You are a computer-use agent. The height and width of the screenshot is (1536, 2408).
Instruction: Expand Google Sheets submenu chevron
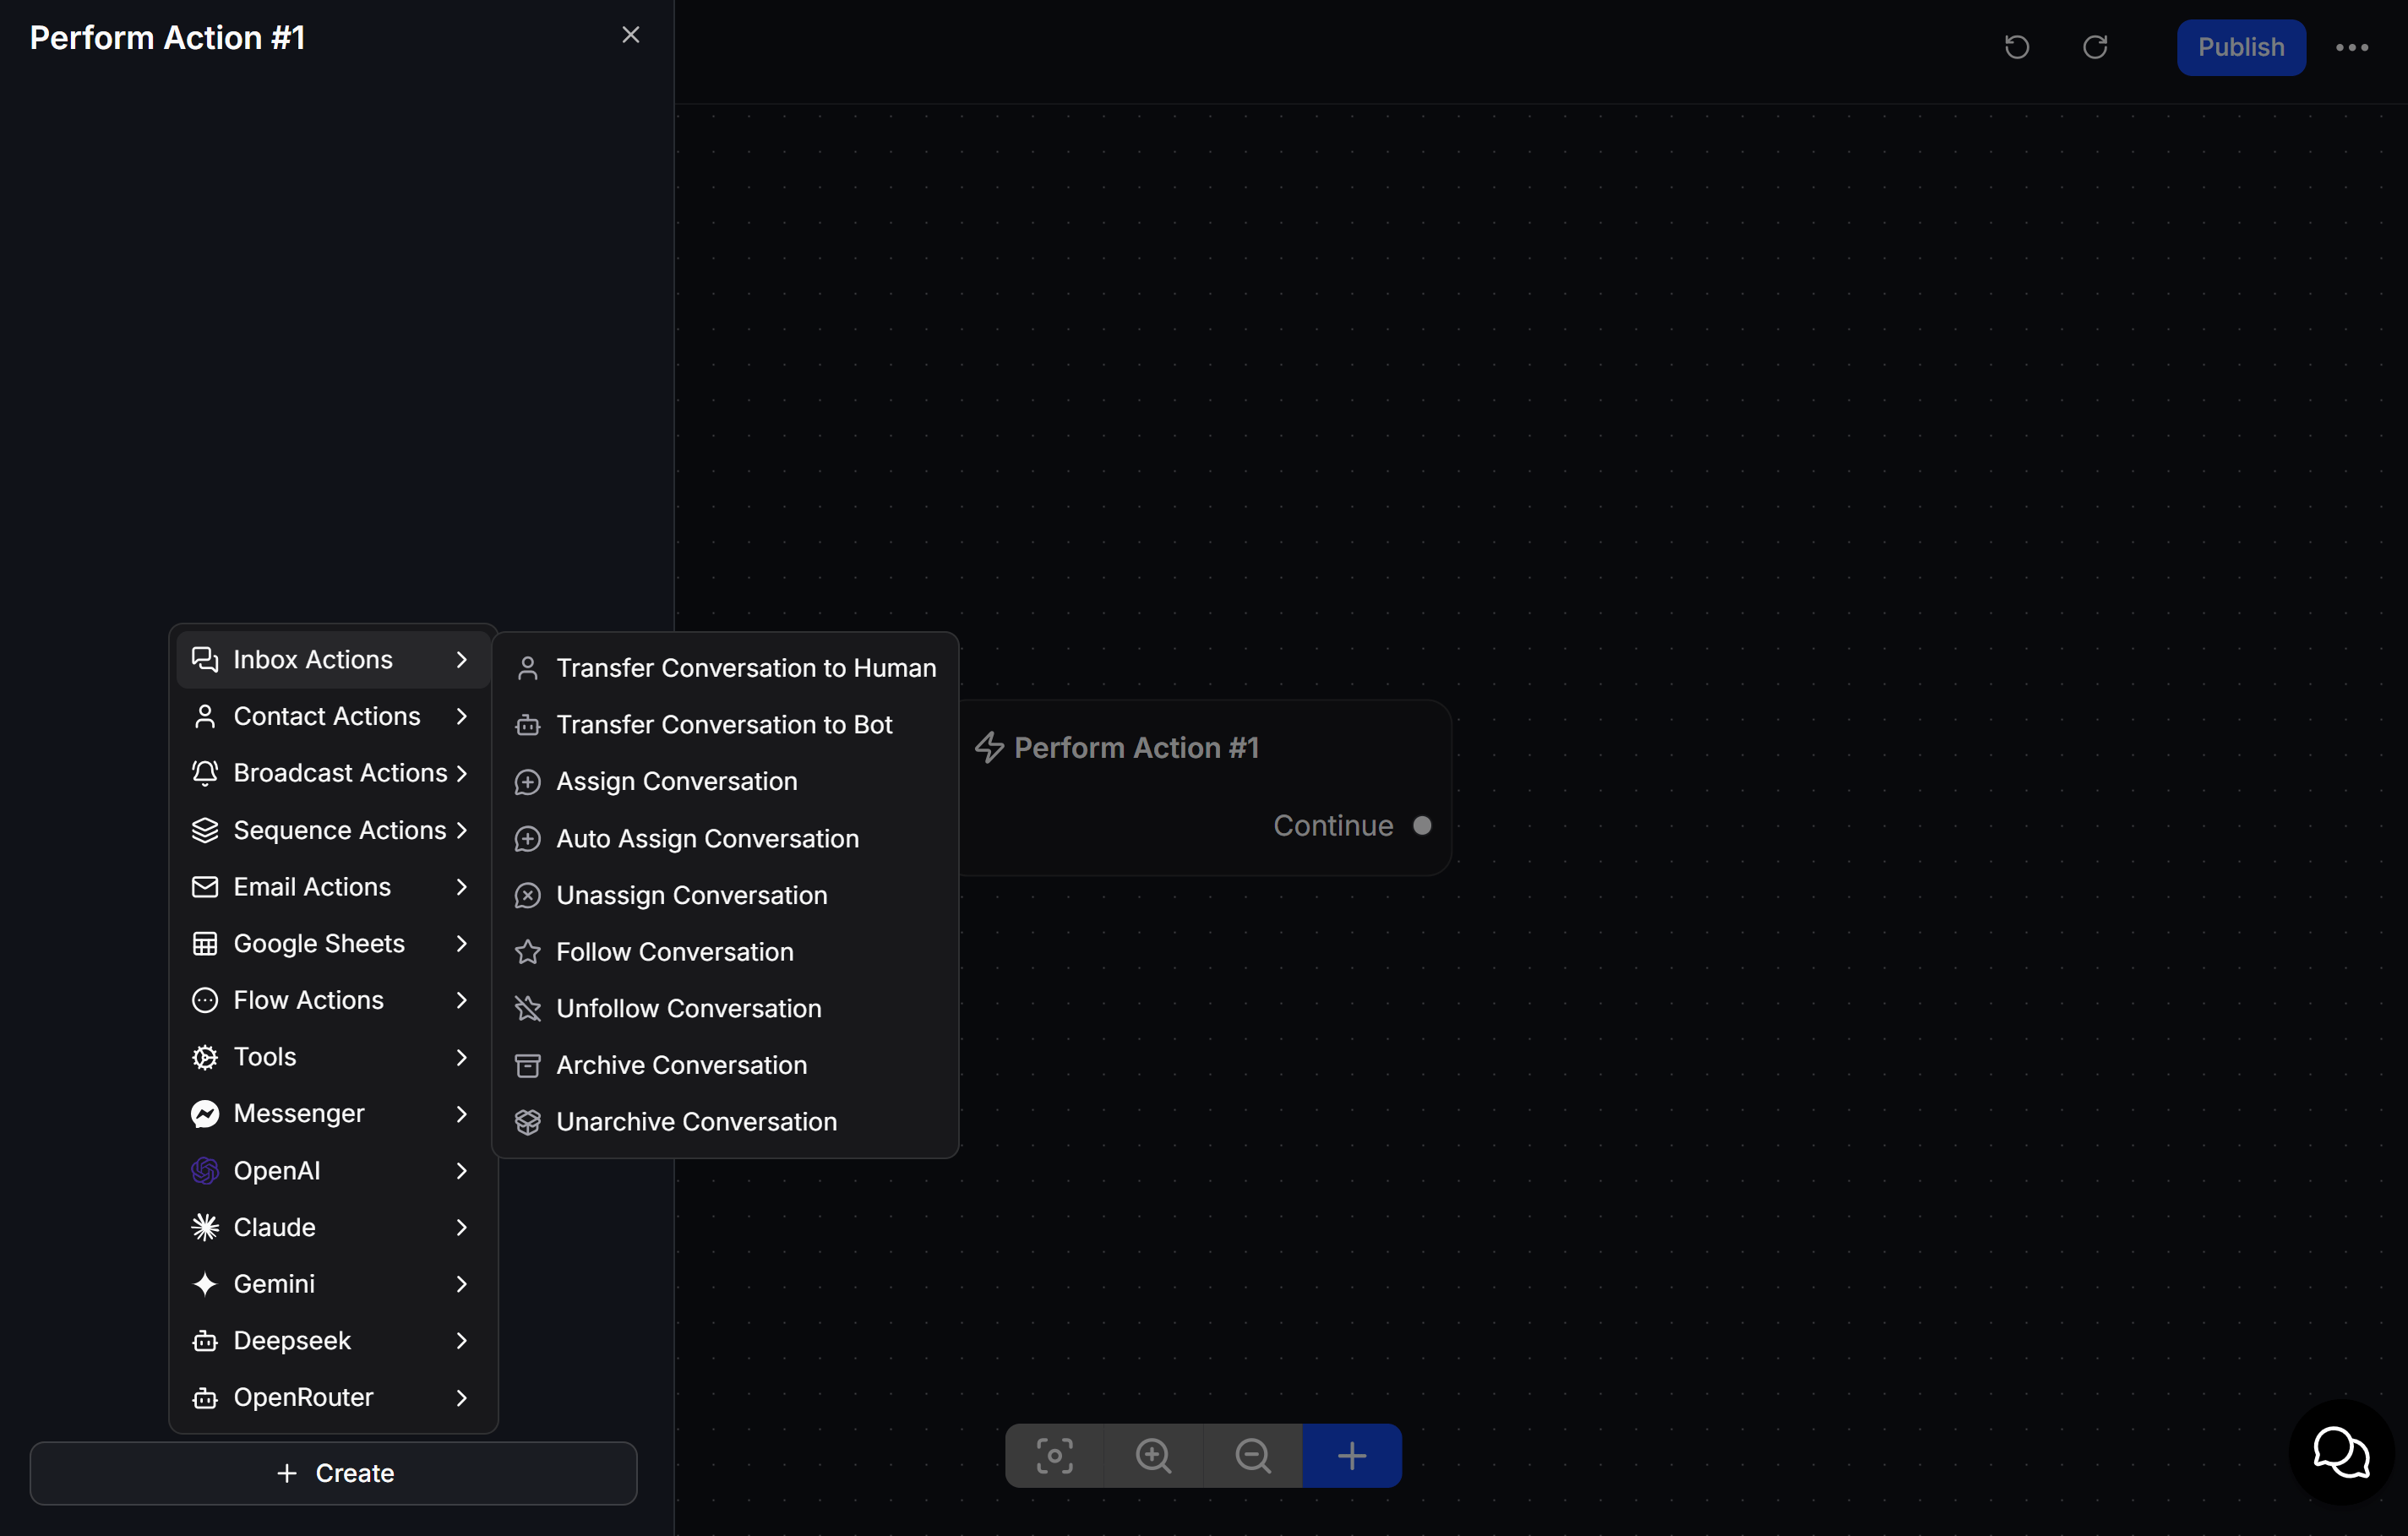461,943
